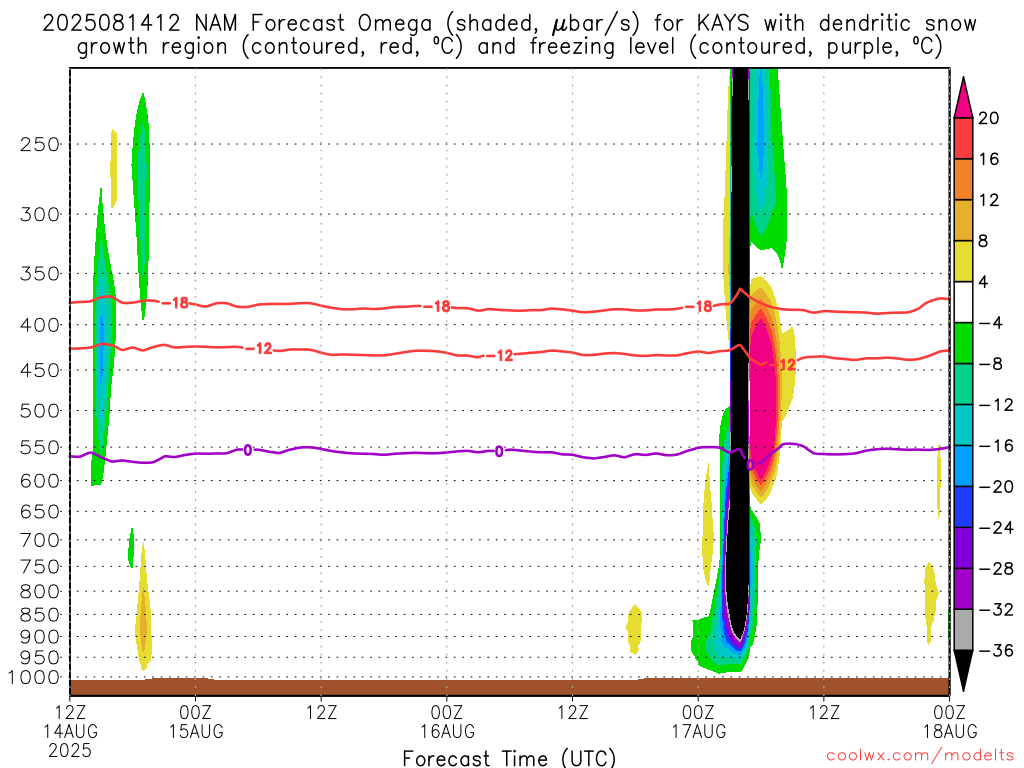Image resolution: width=1024 pixels, height=768 pixels.
Task: Click the coolwx.com/modelts watermark link
Action: (x=920, y=756)
